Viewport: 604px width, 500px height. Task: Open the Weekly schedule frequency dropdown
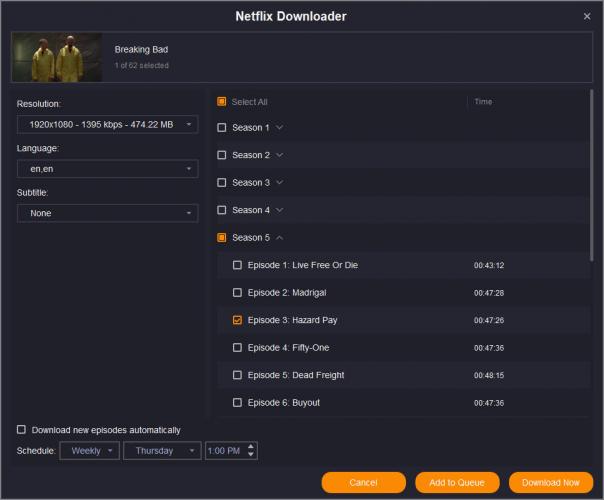(x=90, y=451)
